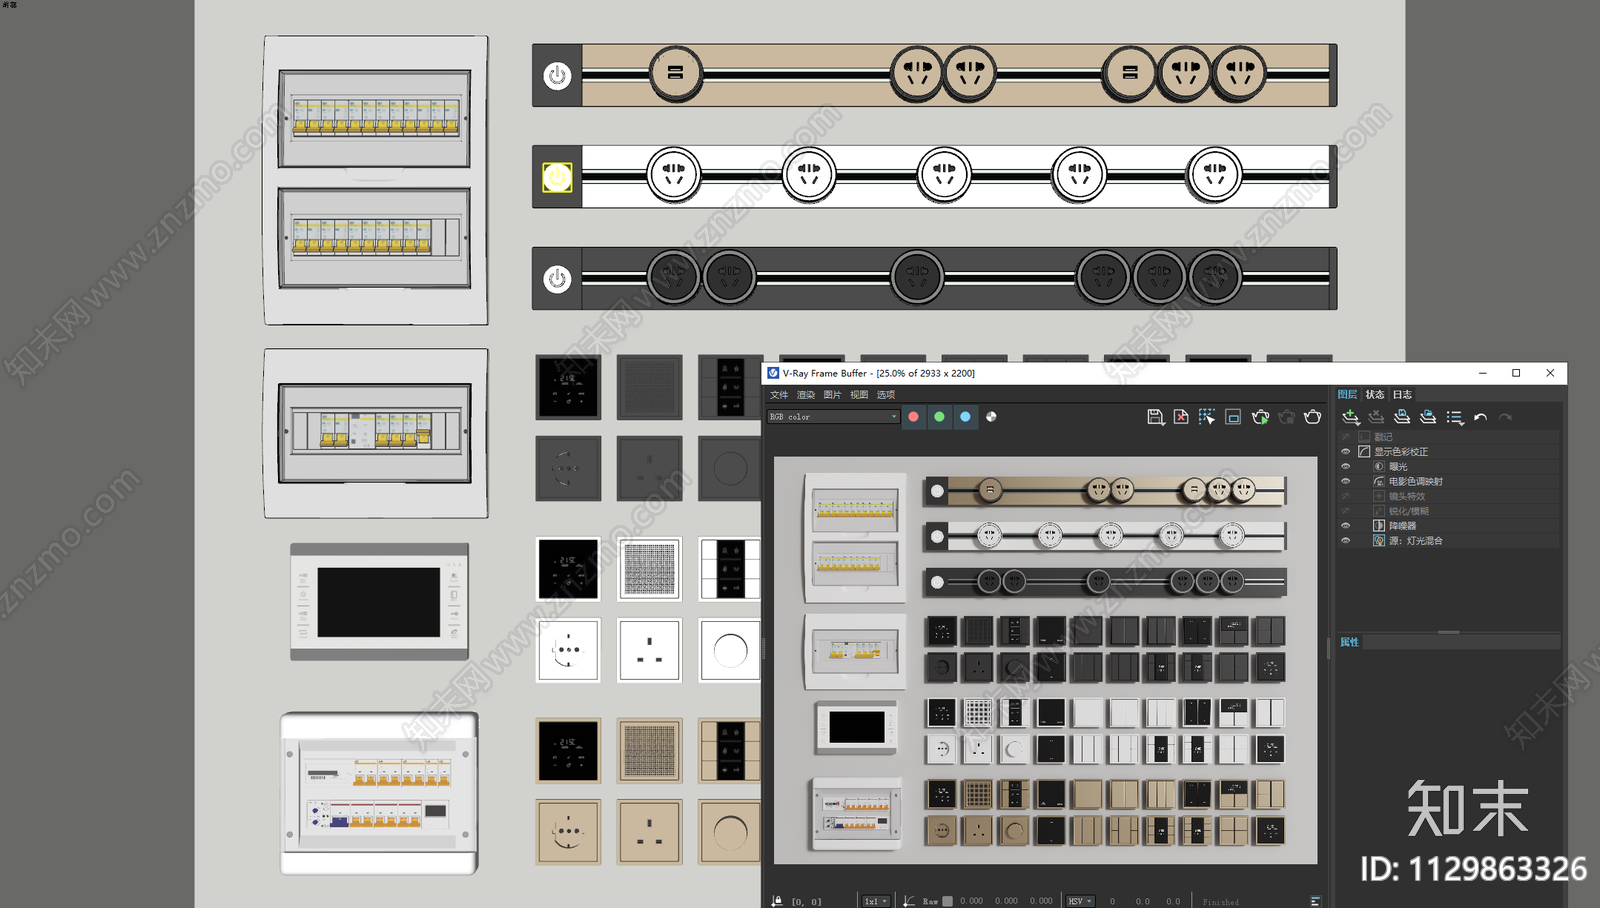This screenshot has height=908, width=1600.
Task: Click the render teapot icon
Action: tap(1313, 417)
